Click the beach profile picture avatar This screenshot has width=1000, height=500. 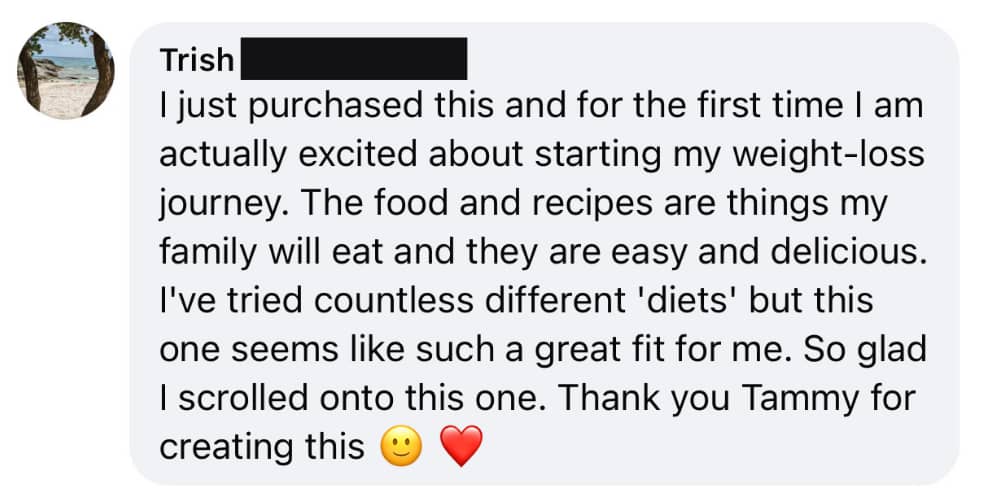point(66,72)
